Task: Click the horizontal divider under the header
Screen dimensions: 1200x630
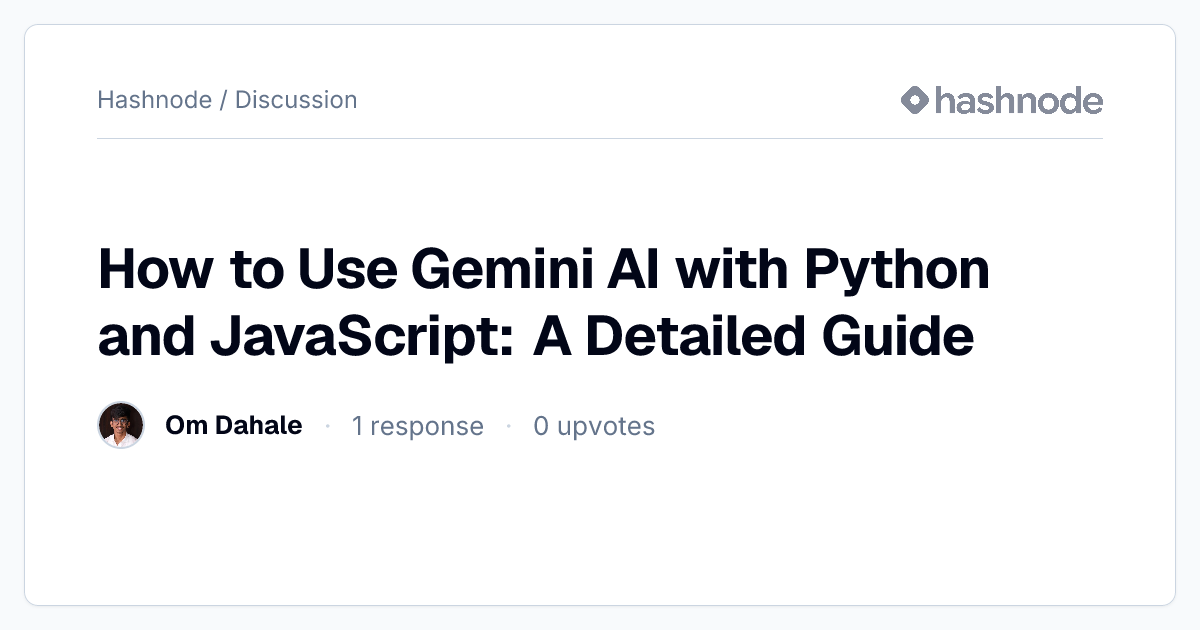Action: coord(600,138)
